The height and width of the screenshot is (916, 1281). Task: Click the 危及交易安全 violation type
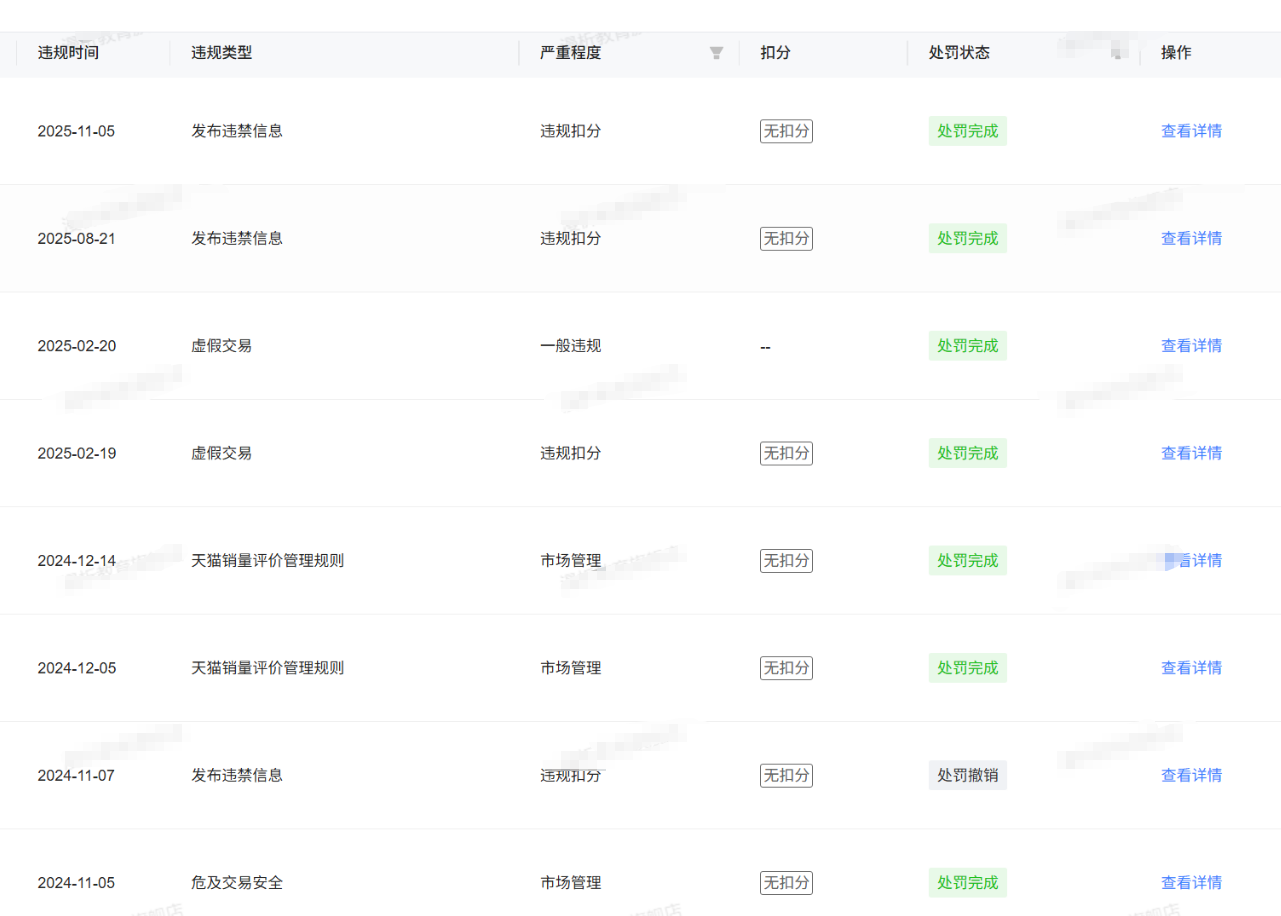click(237, 883)
